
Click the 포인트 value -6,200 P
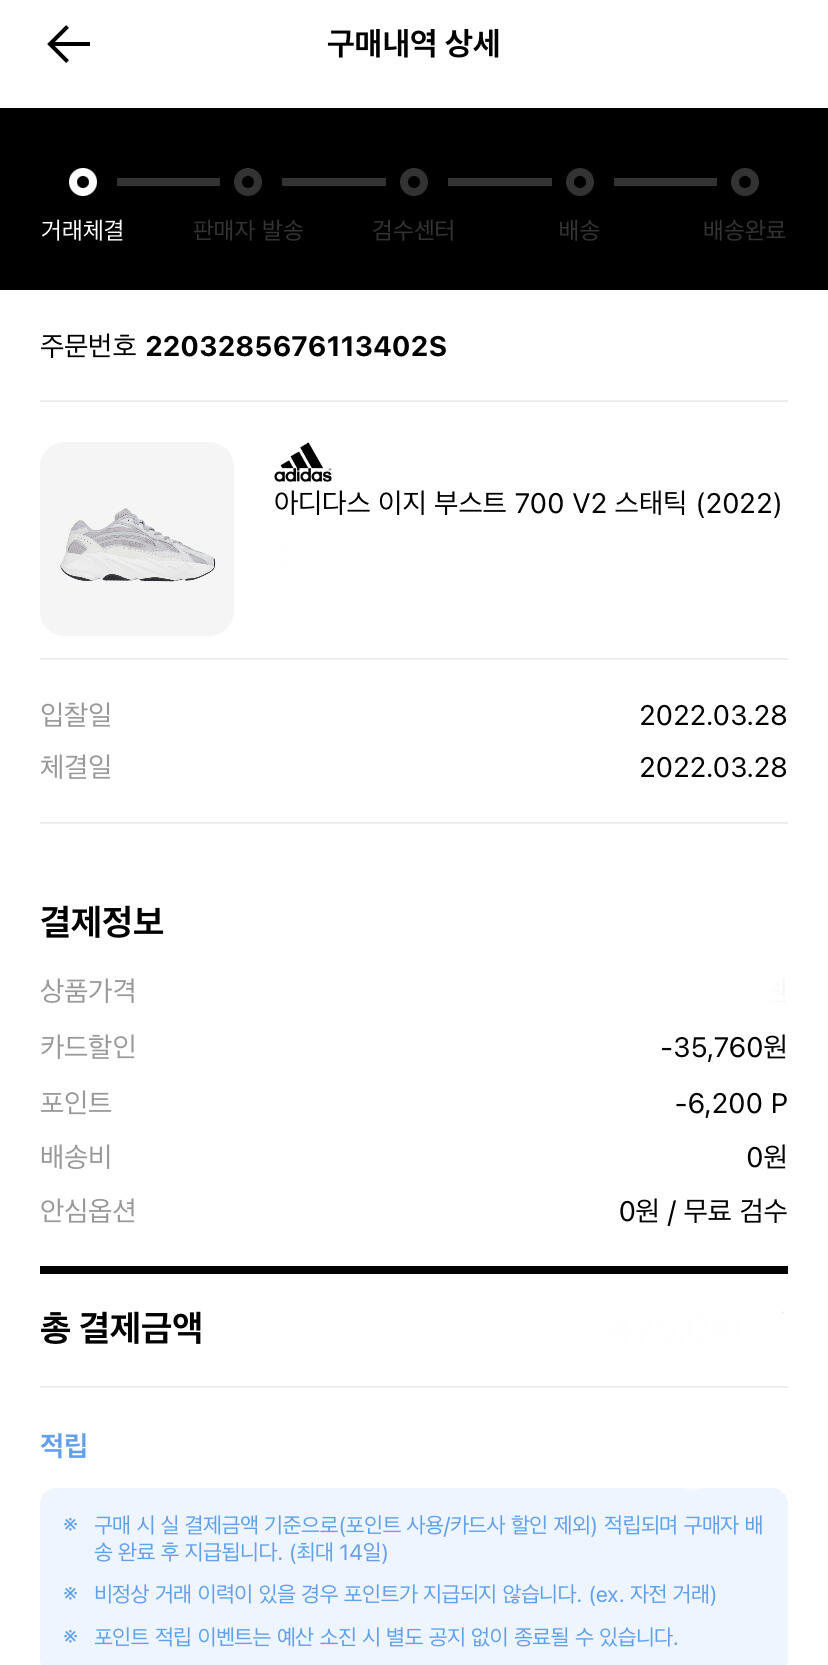pos(731,1103)
